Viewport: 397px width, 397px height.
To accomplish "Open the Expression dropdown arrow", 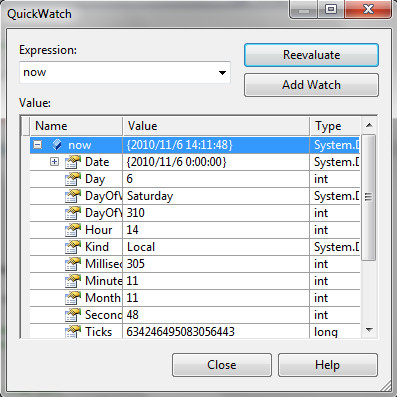I will point(222,72).
